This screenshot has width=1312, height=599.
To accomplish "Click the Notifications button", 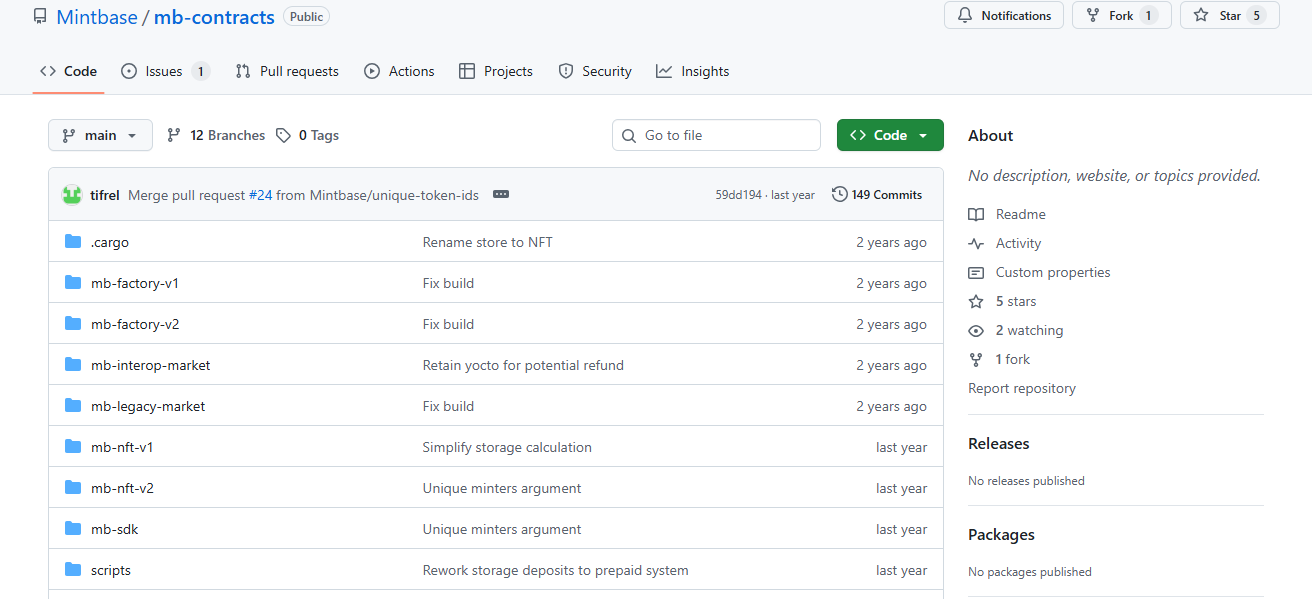I will [1004, 16].
